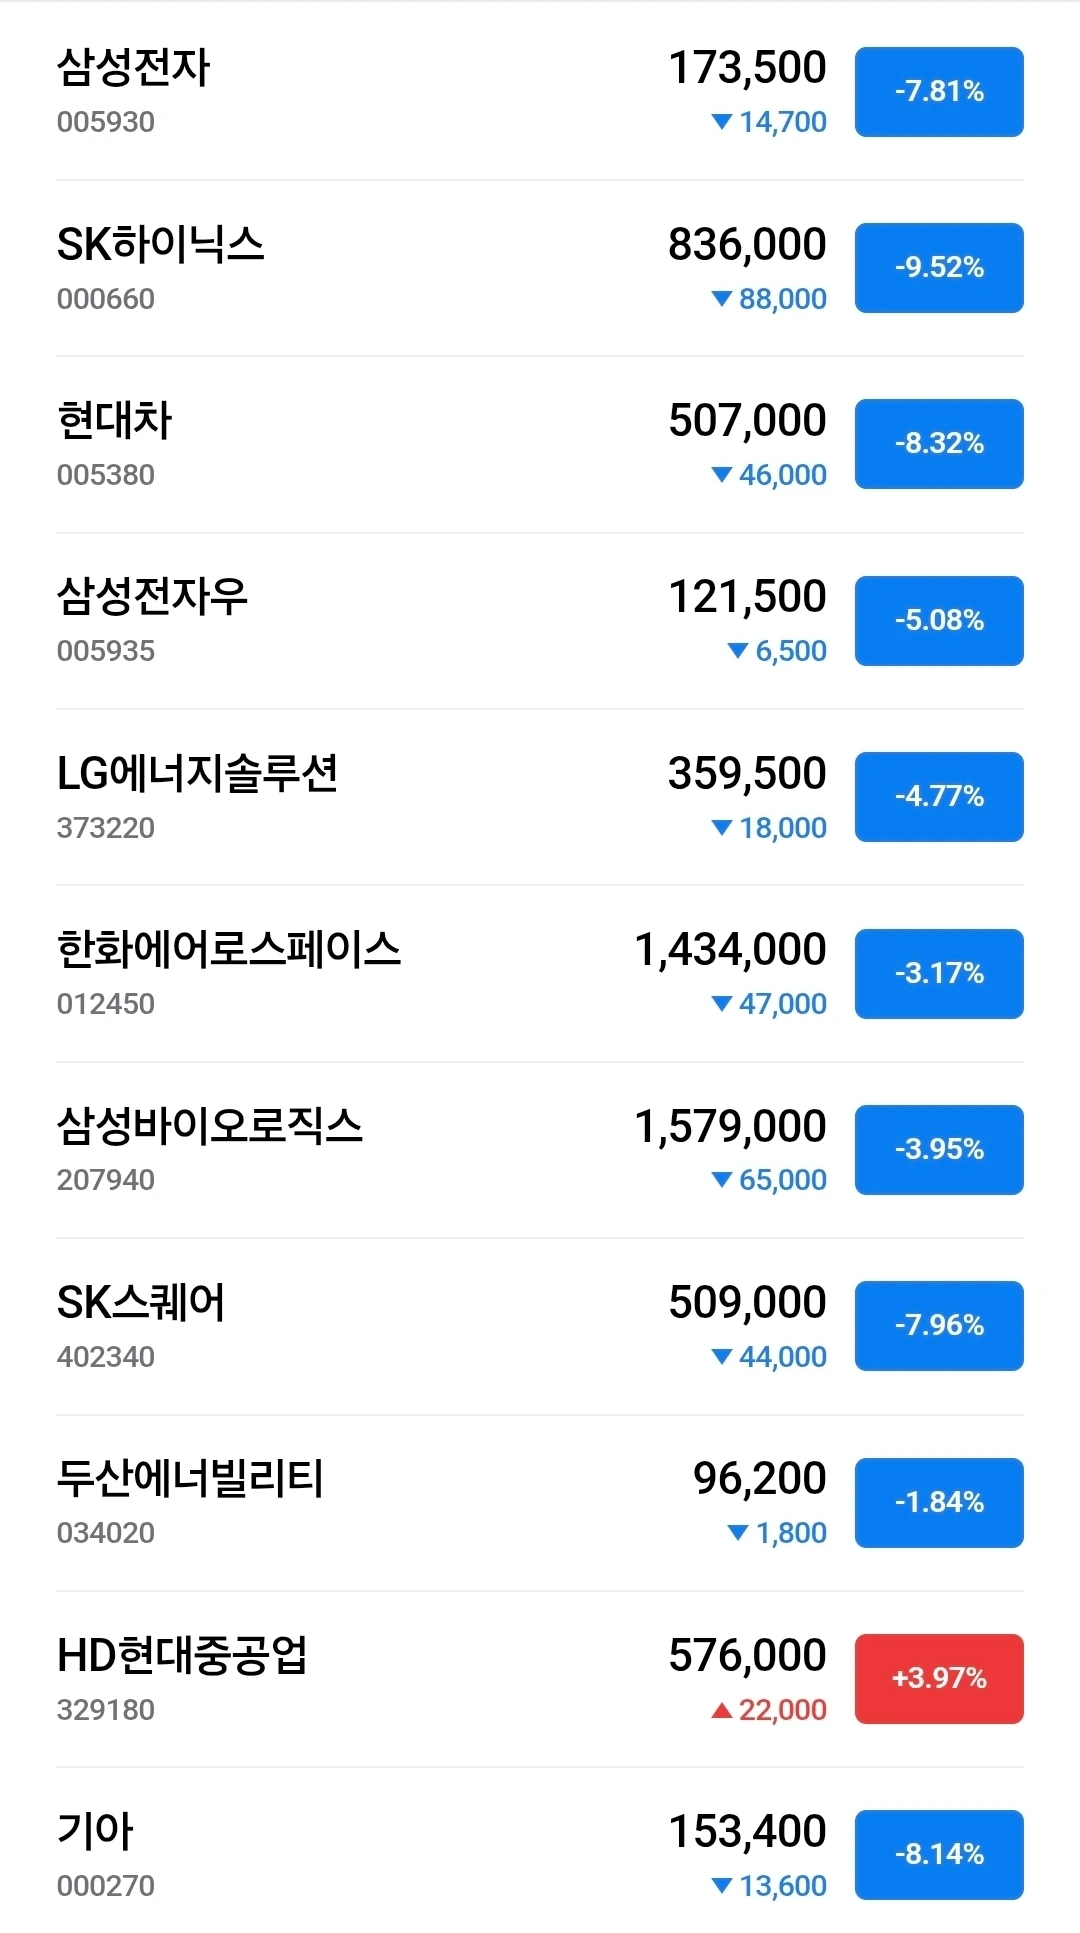This screenshot has height=1933, width=1080.
Task: Select the 삼성전자우 stock name
Action: click(x=152, y=597)
